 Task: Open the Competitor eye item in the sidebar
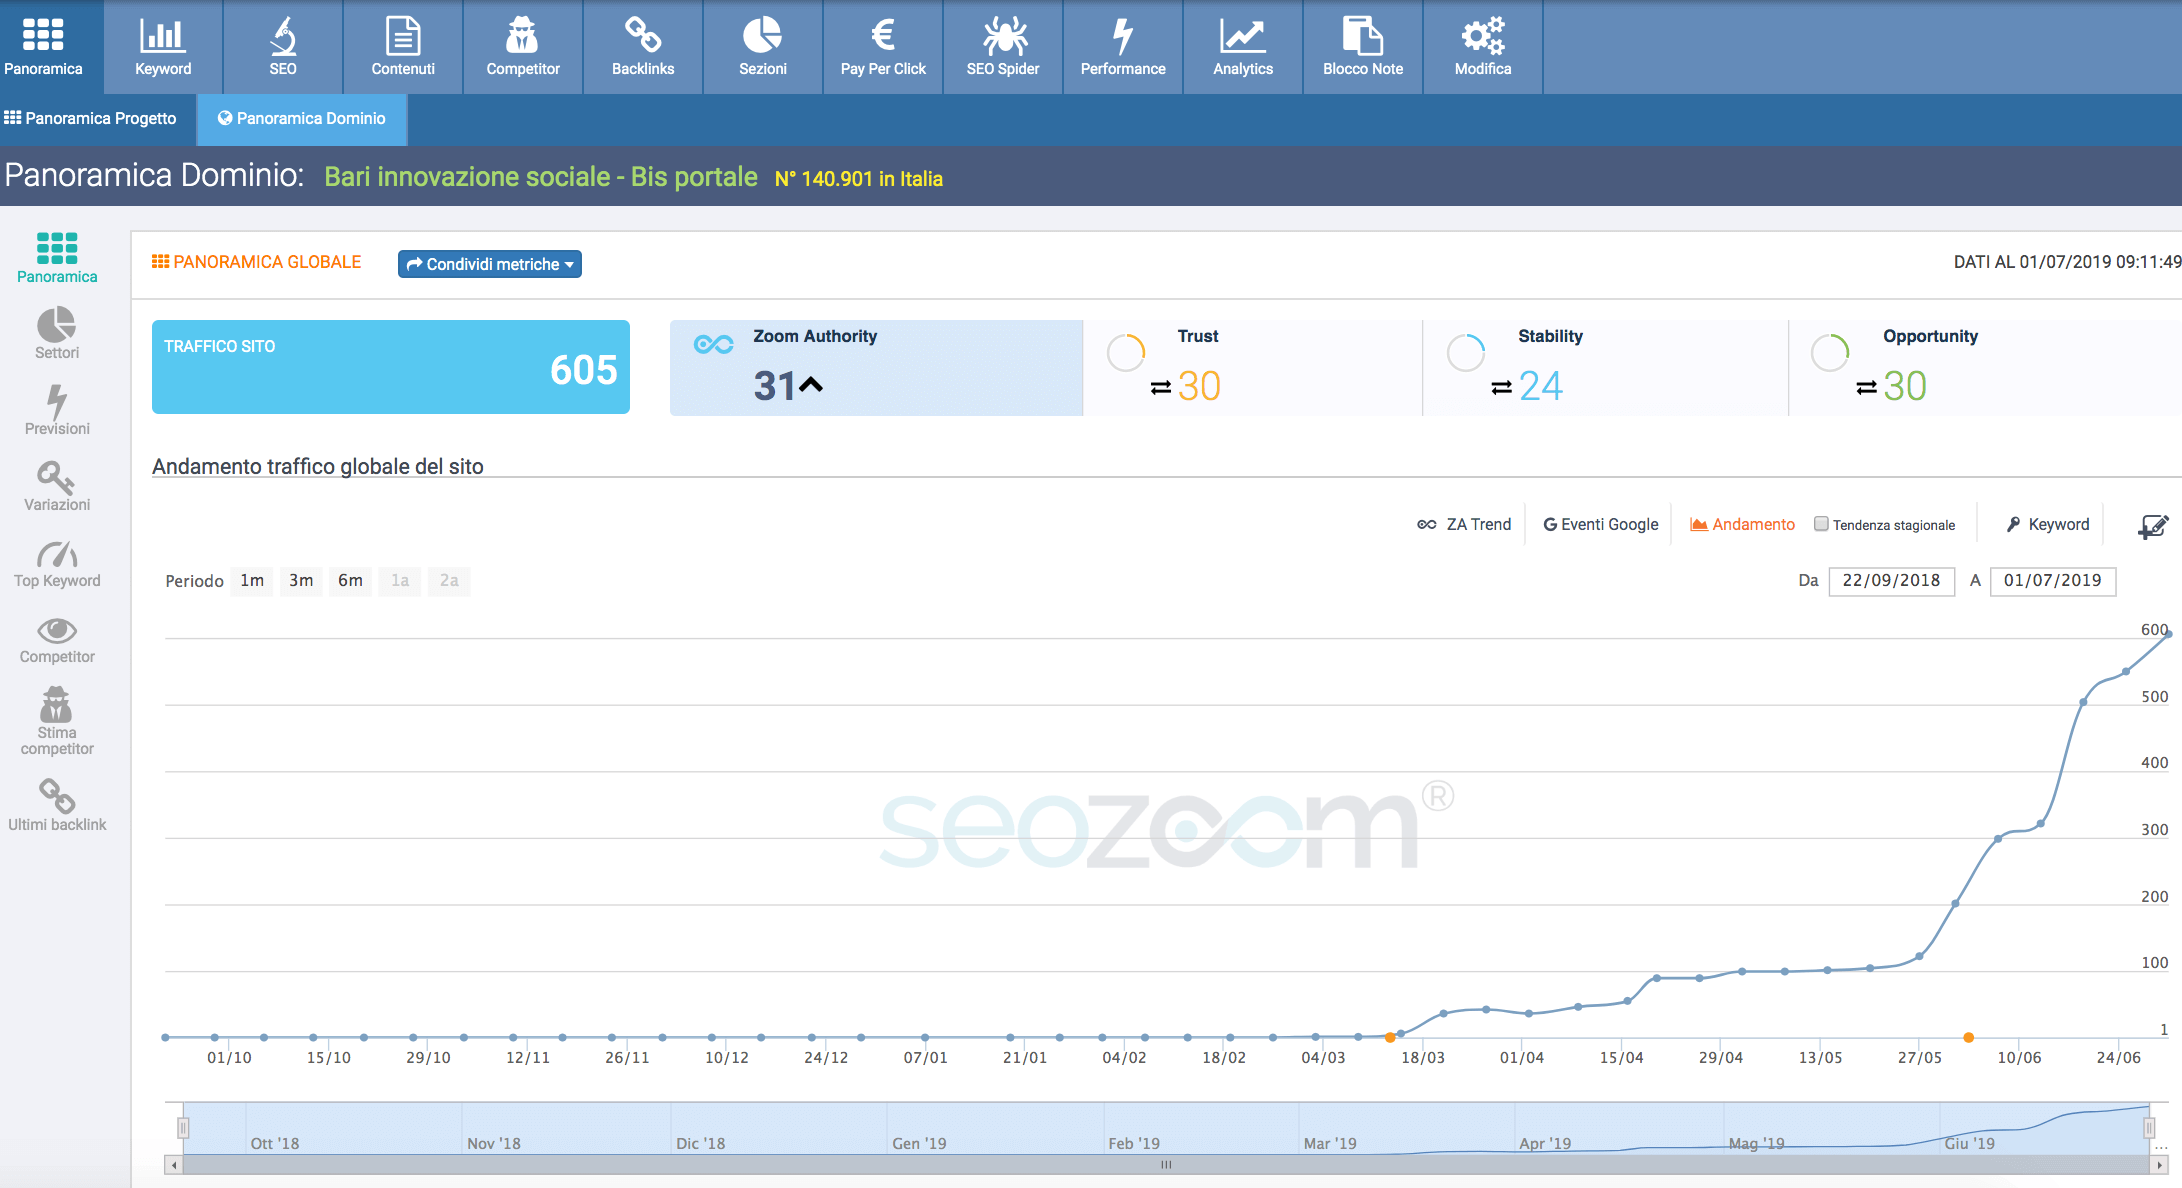tap(57, 640)
